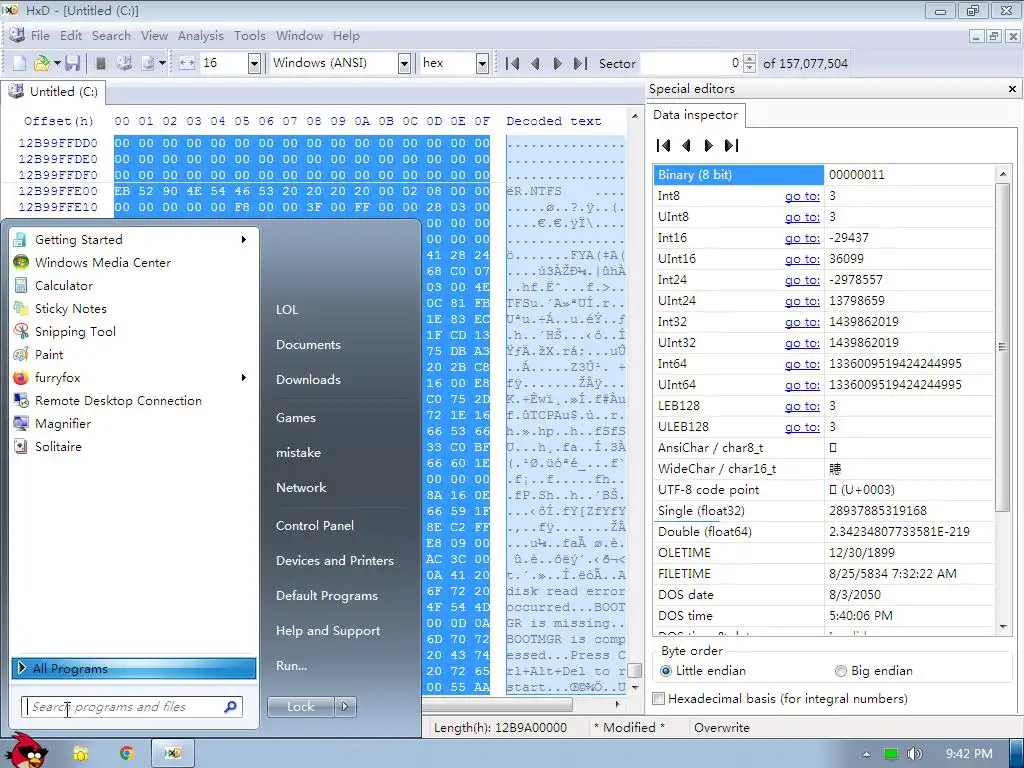This screenshot has width=1024, height=768.
Task: Open the shutdown options arrow beside Lock
Action: pyautogui.click(x=345, y=707)
